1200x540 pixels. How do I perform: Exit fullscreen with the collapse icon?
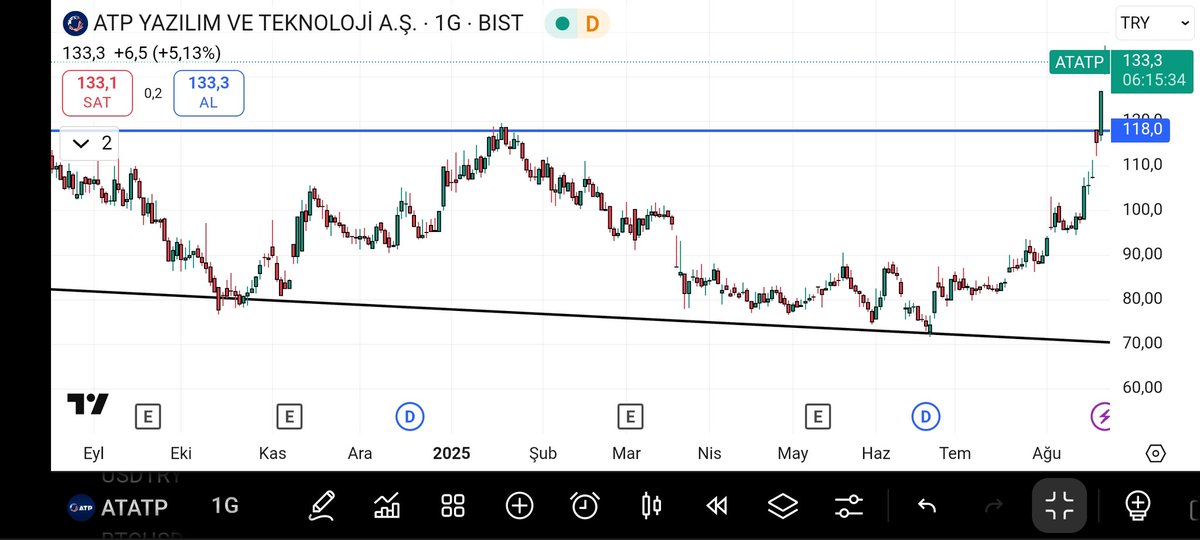point(1059,505)
